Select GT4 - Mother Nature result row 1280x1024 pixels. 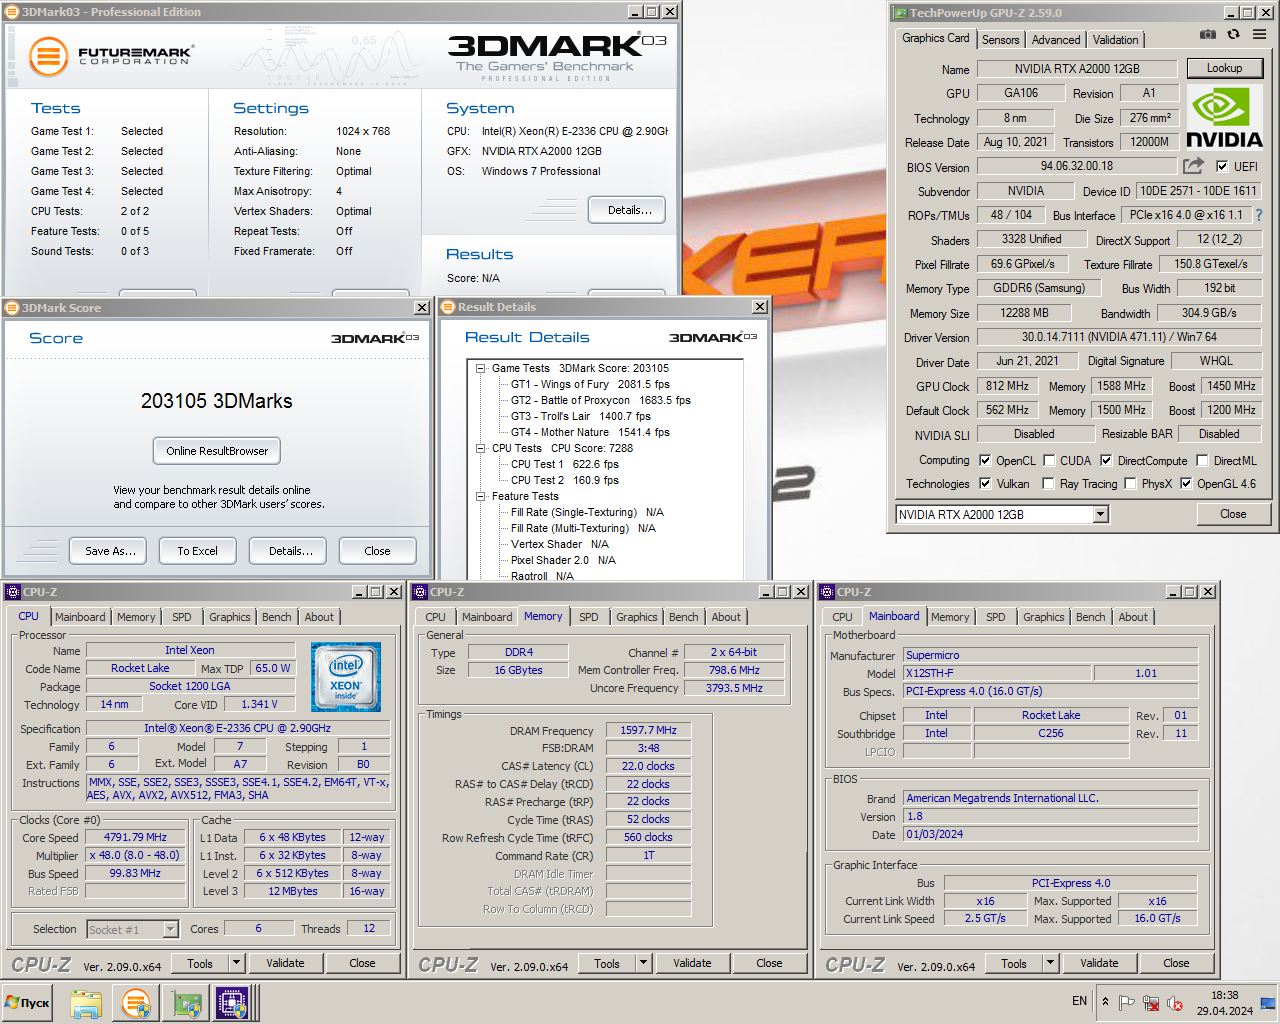589,432
